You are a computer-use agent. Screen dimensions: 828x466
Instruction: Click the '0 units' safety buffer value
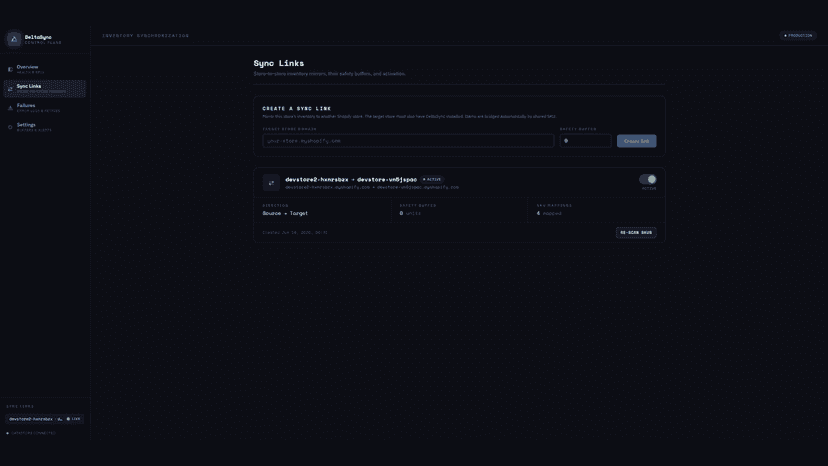point(410,213)
